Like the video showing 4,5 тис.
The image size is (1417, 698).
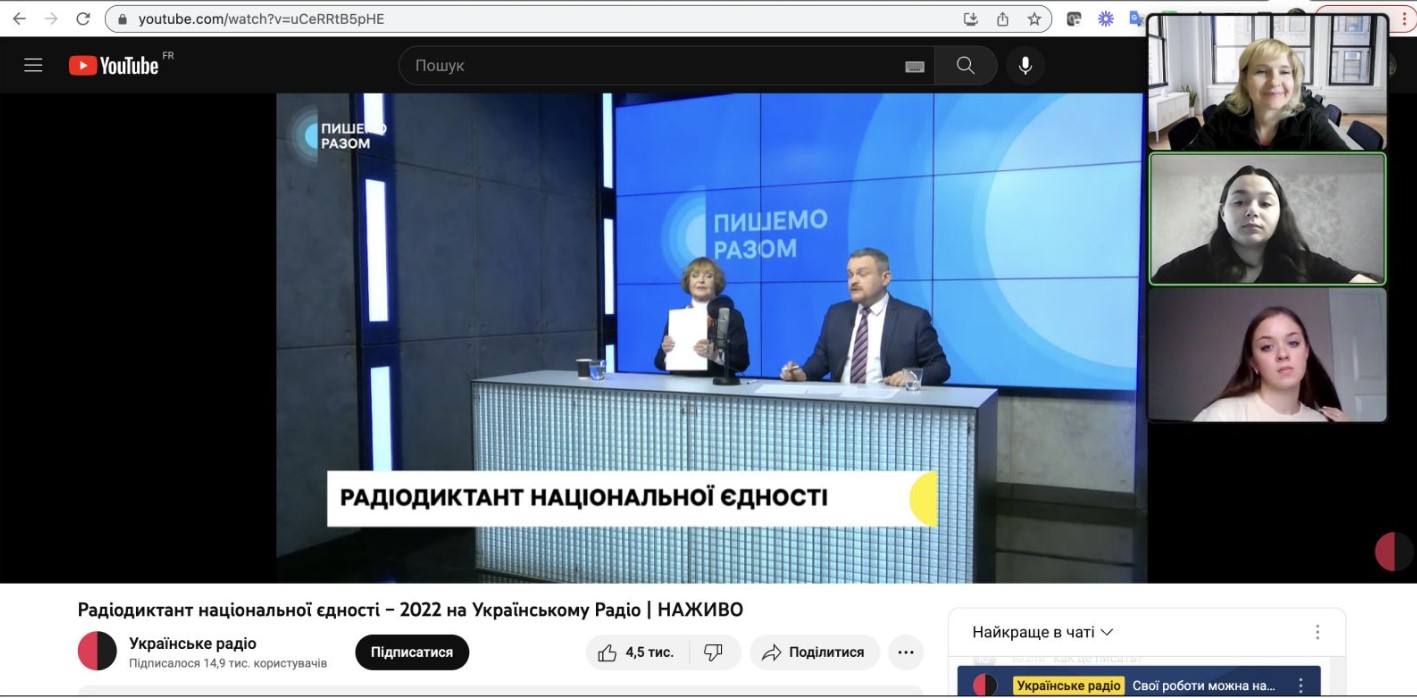[x=635, y=652]
